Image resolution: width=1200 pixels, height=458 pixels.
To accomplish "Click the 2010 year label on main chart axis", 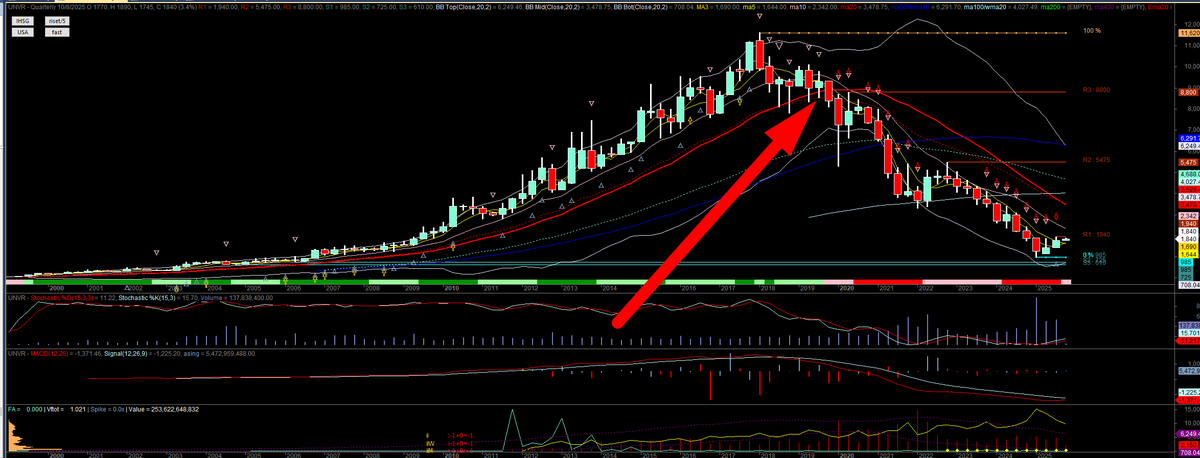I will [451, 287].
